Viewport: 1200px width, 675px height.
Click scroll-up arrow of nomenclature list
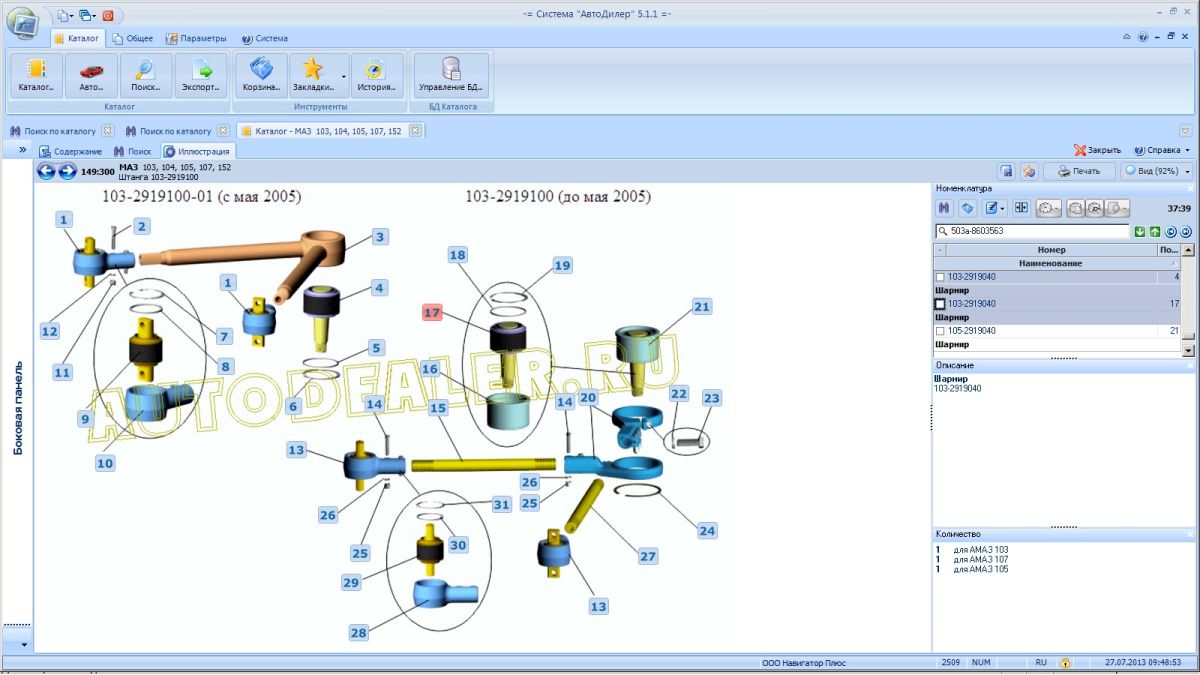click(x=1187, y=250)
